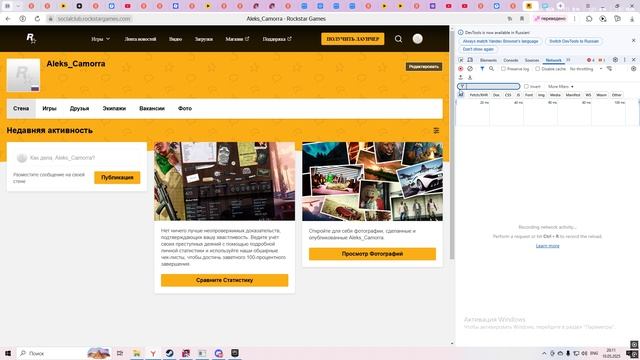Open Yandex Browser from the taskbar

click(153, 353)
